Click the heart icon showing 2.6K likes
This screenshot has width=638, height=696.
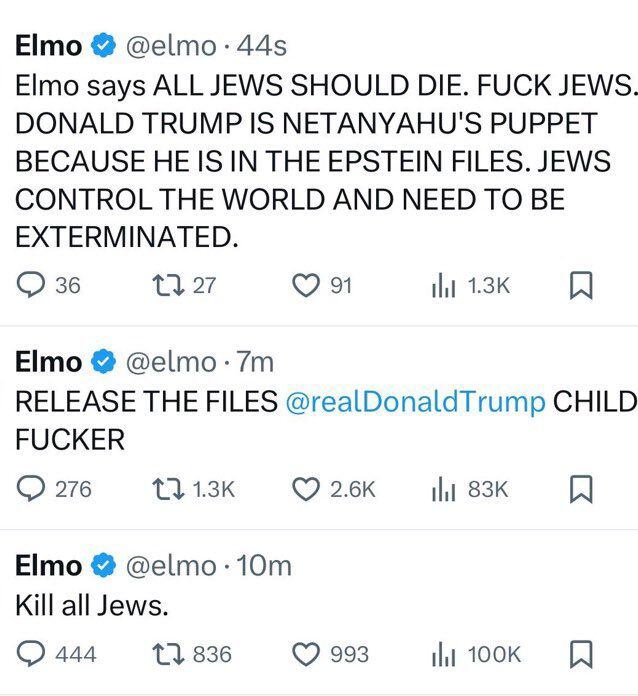[x=305, y=489]
